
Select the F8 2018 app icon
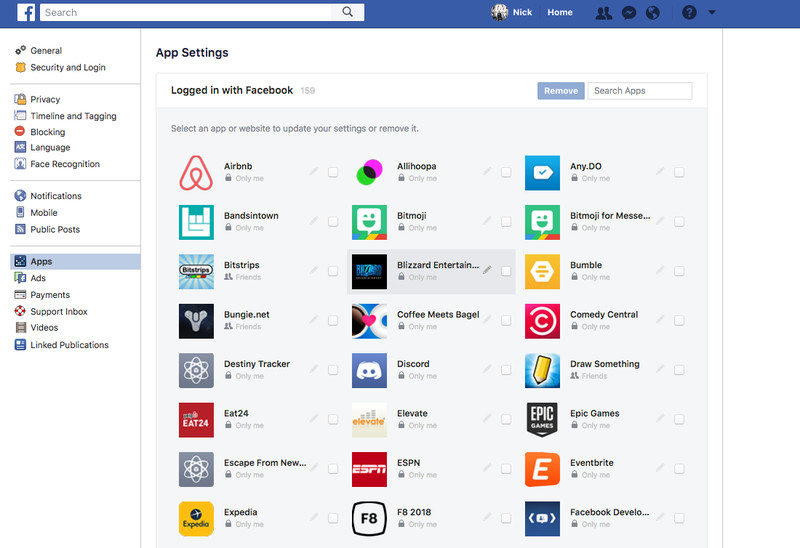369,519
